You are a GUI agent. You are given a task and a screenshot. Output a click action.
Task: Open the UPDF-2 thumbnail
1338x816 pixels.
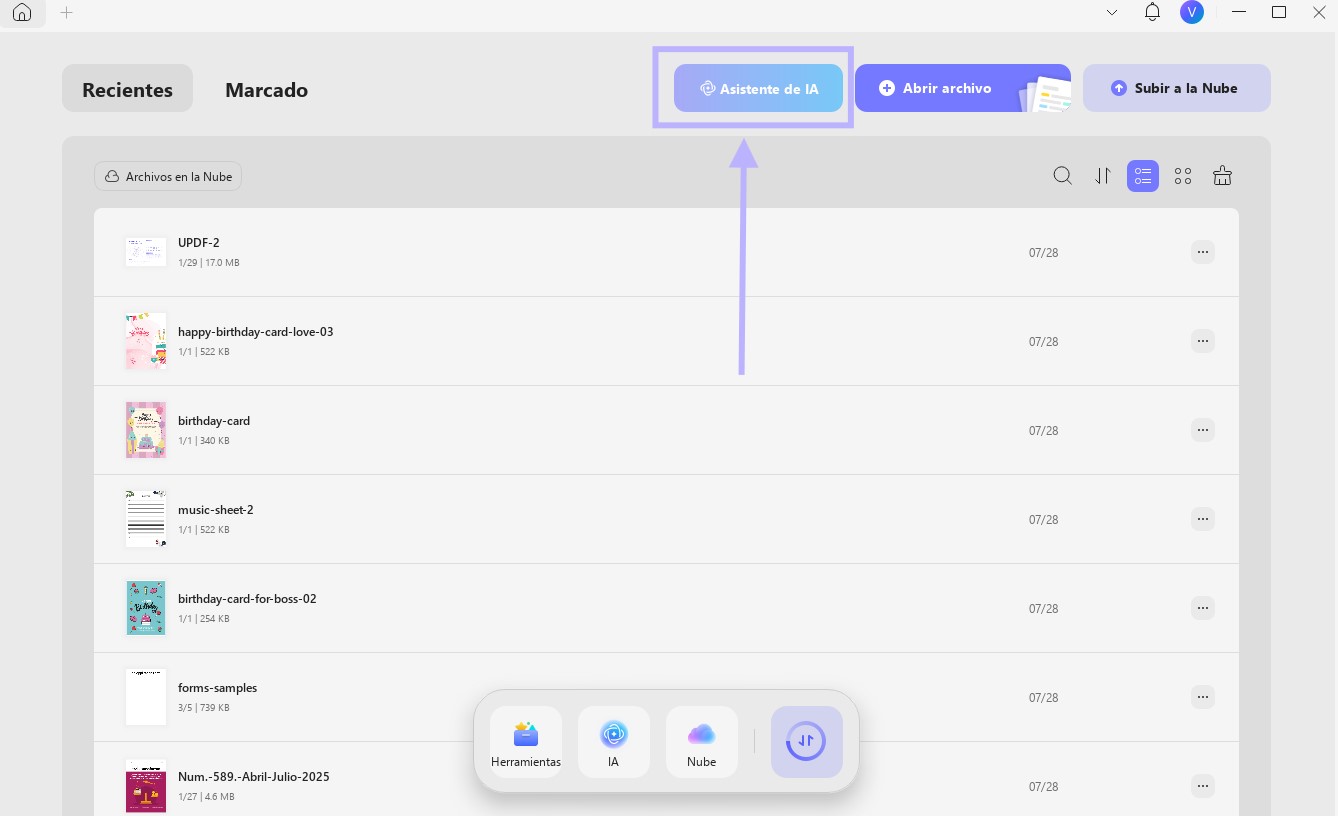146,251
